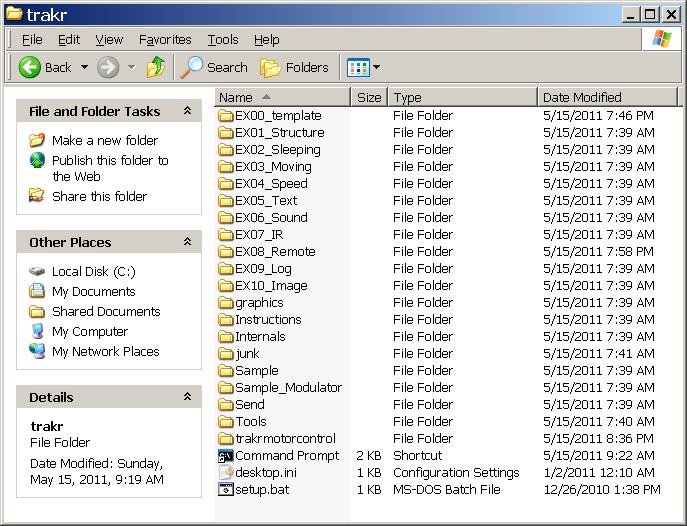Select the setup.bat batch file icon
Viewport: 687px width, 526px height.
pos(226,490)
